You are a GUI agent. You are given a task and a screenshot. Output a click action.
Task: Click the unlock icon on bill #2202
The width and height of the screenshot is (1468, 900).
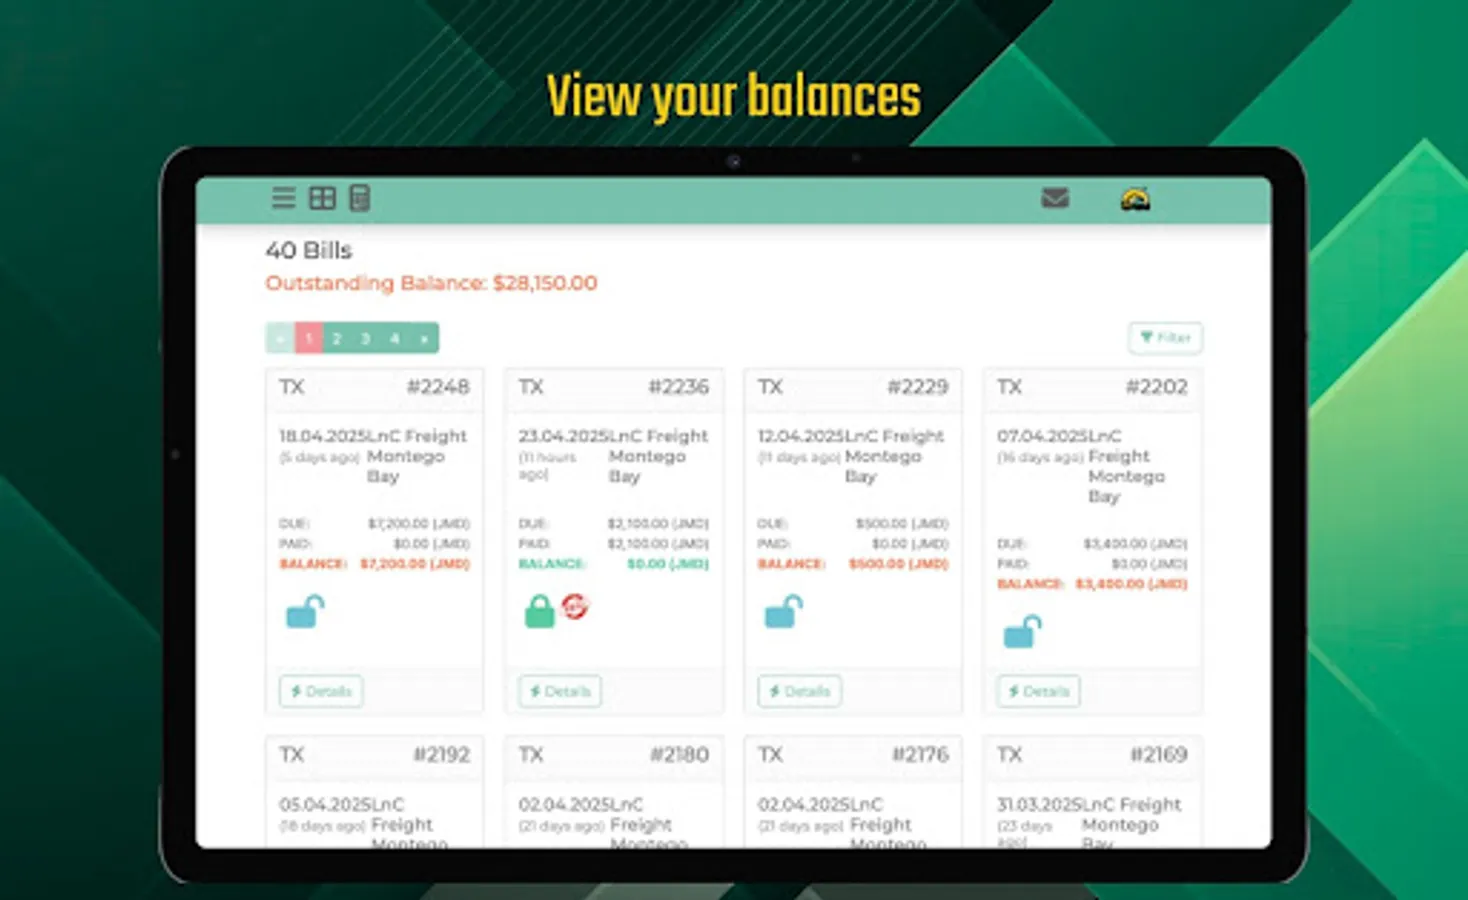click(x=1022, y=630)
